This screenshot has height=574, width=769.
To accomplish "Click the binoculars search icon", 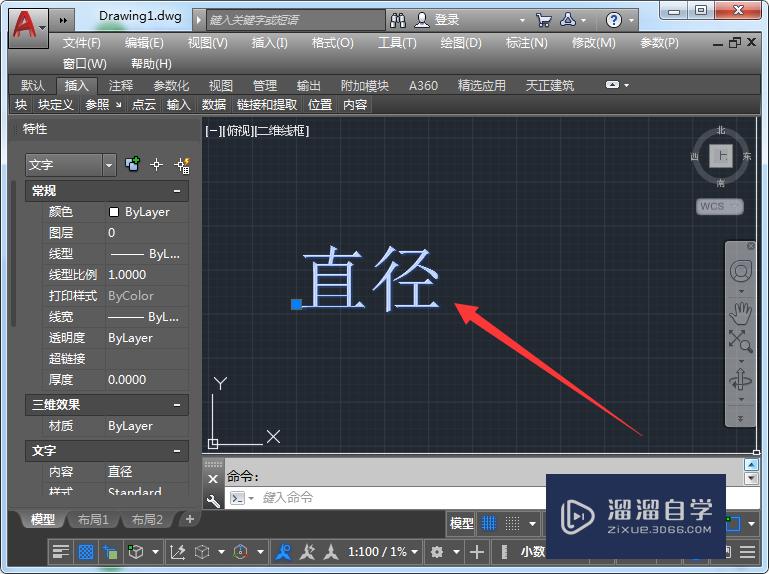I will [x=398, y=20].
